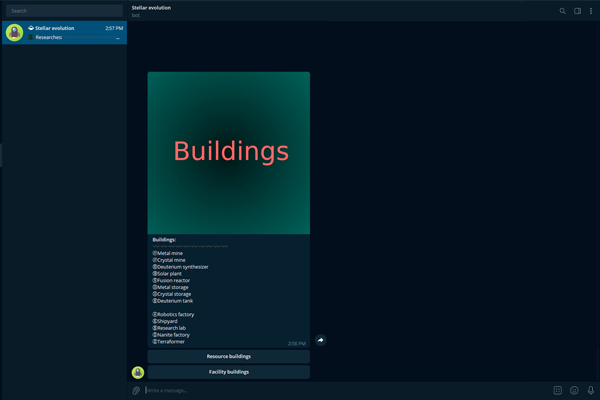This screenshot has width=600, height=400.
Task: Open the Stellar evolution avatar in the chat list
Action: click(x=15, y=33)
